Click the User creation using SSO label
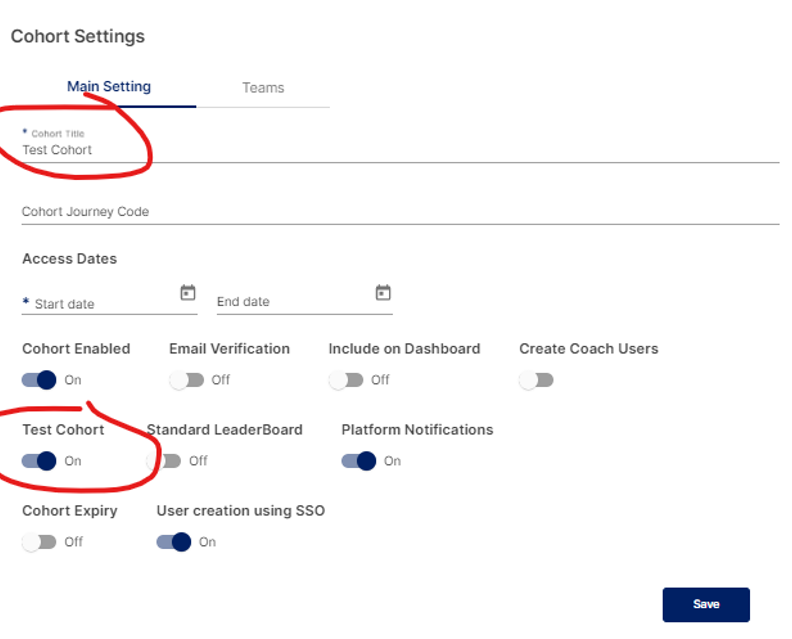Viewport: 792px width, 639px height. [241, 511]
